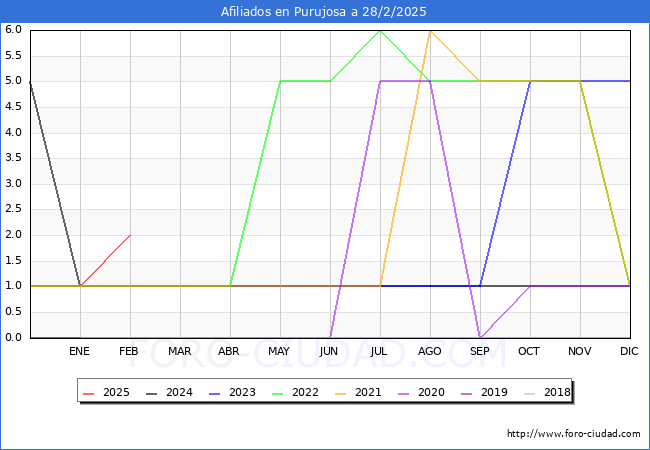650x450 pixels.
Task: Click the green 2022 peak at JUL
Action: [380, 31]
